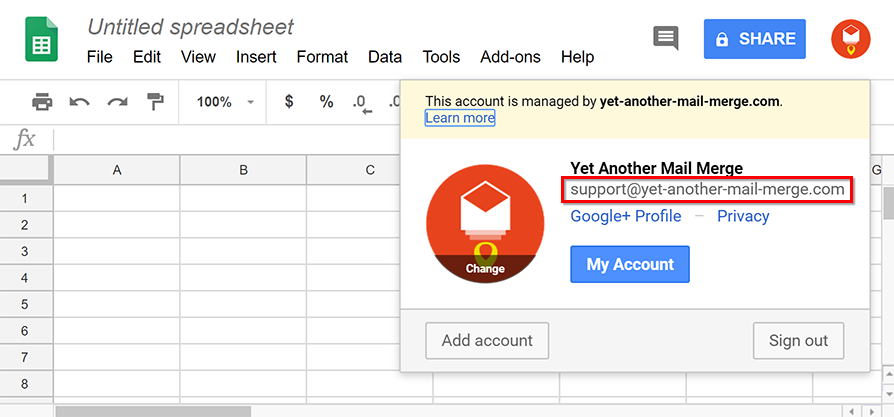894x417 pixels.
Task: Format as currency with dollar icon
Action: (x=289, y=102)
